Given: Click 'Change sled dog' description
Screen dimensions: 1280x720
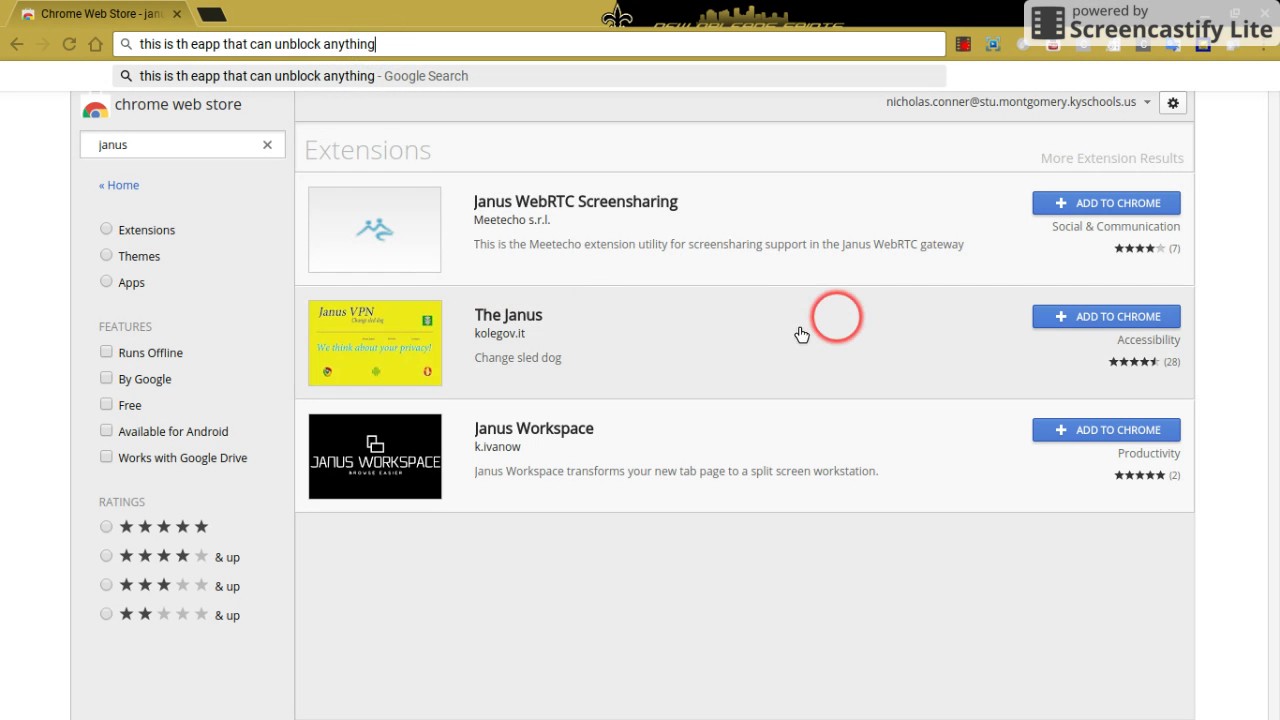Looking at the screenshot, I should click(517, 358).
